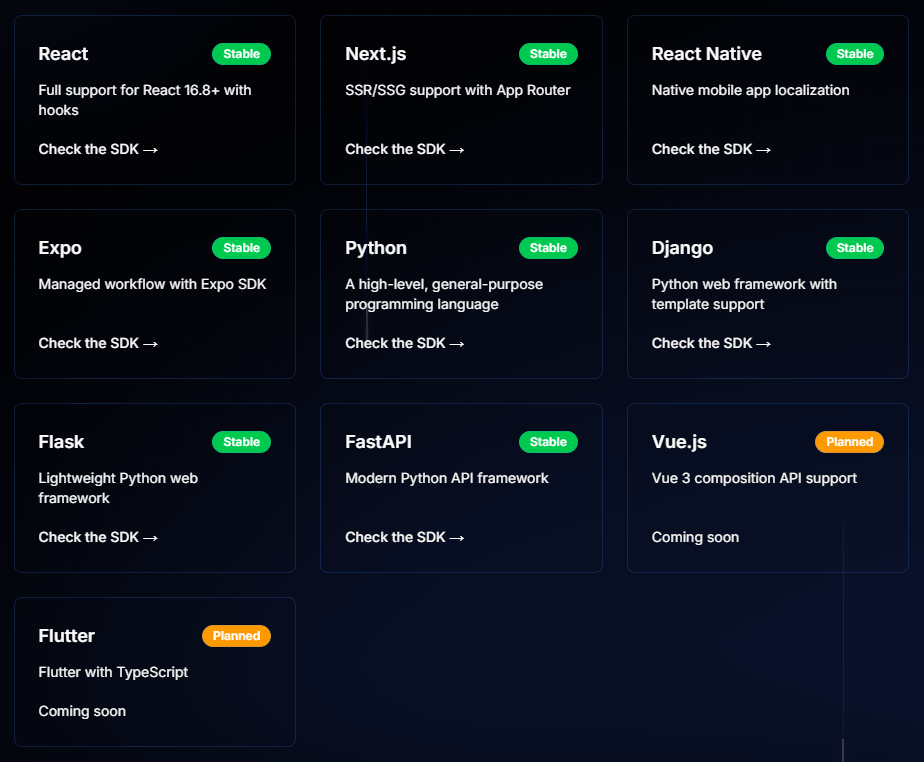Screen dimensions: 924x762
Task: Click the Stable badge on the Expo card
Action: click(242, 248)
